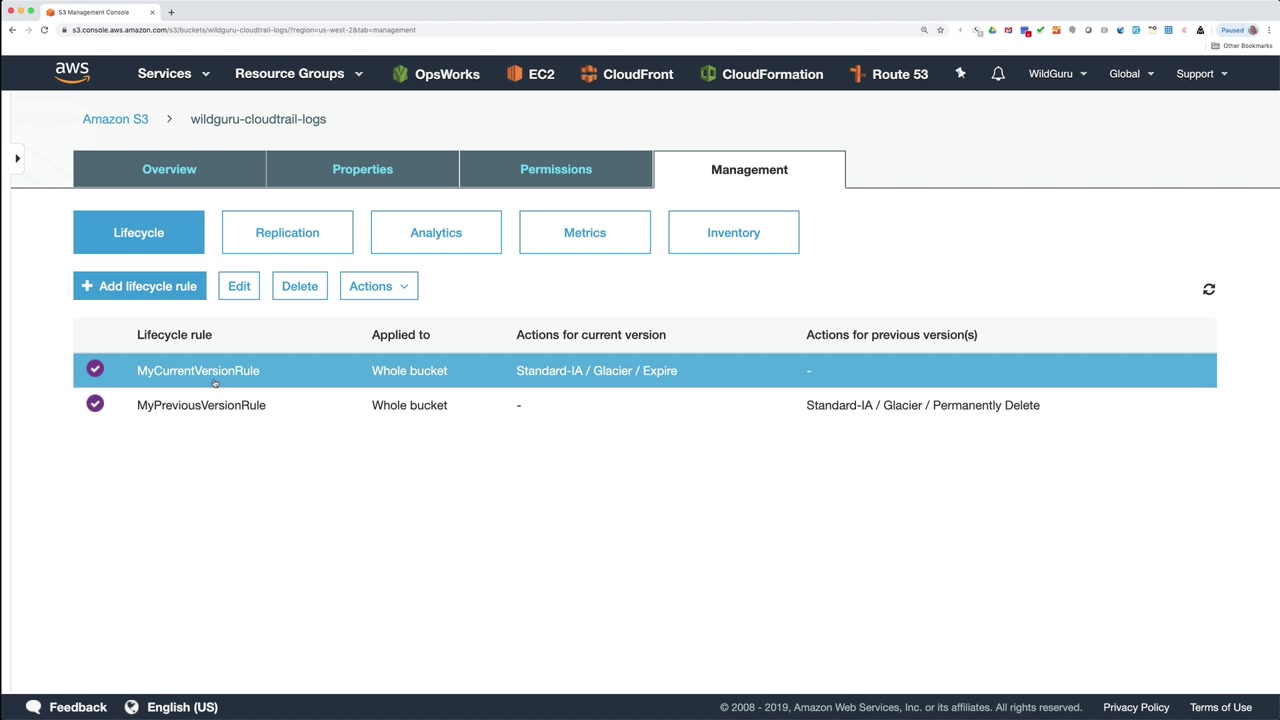Screen dimensions: 1280x720
Task: Open the Analytics sub-tab
Action: click(436, 232)
